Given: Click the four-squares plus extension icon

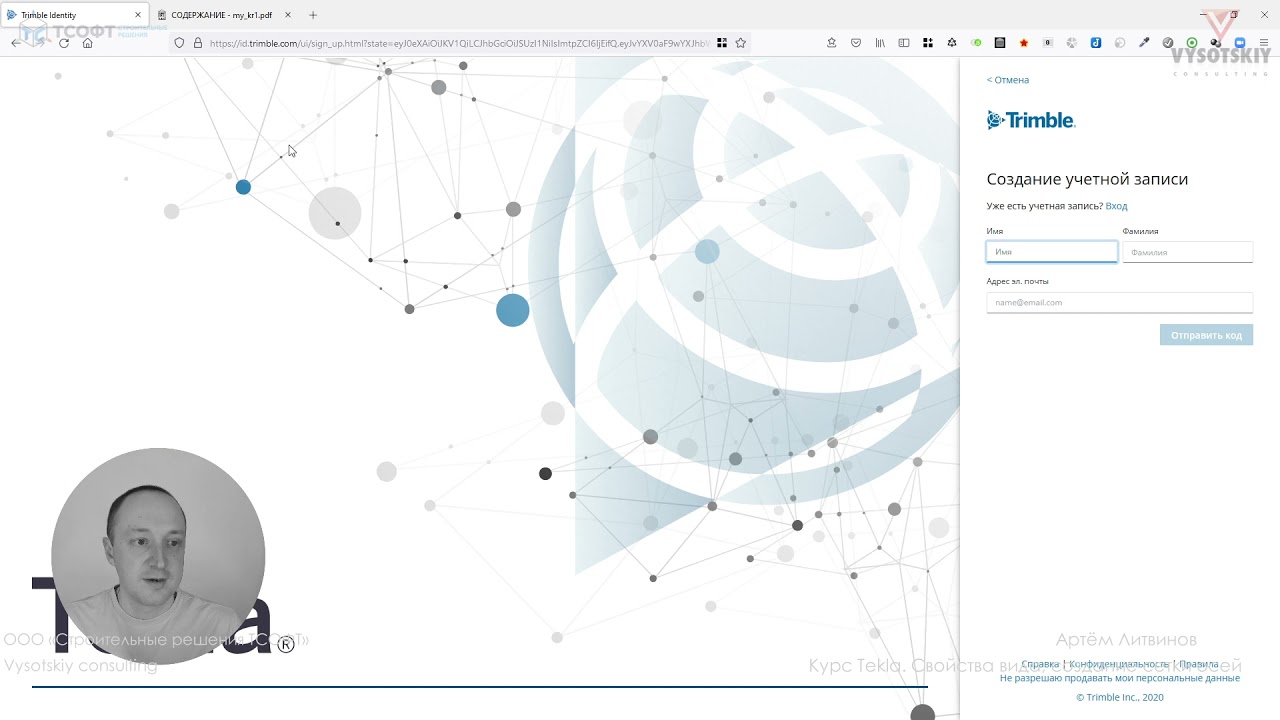Looking at the screenshot, I should (928, 43).
